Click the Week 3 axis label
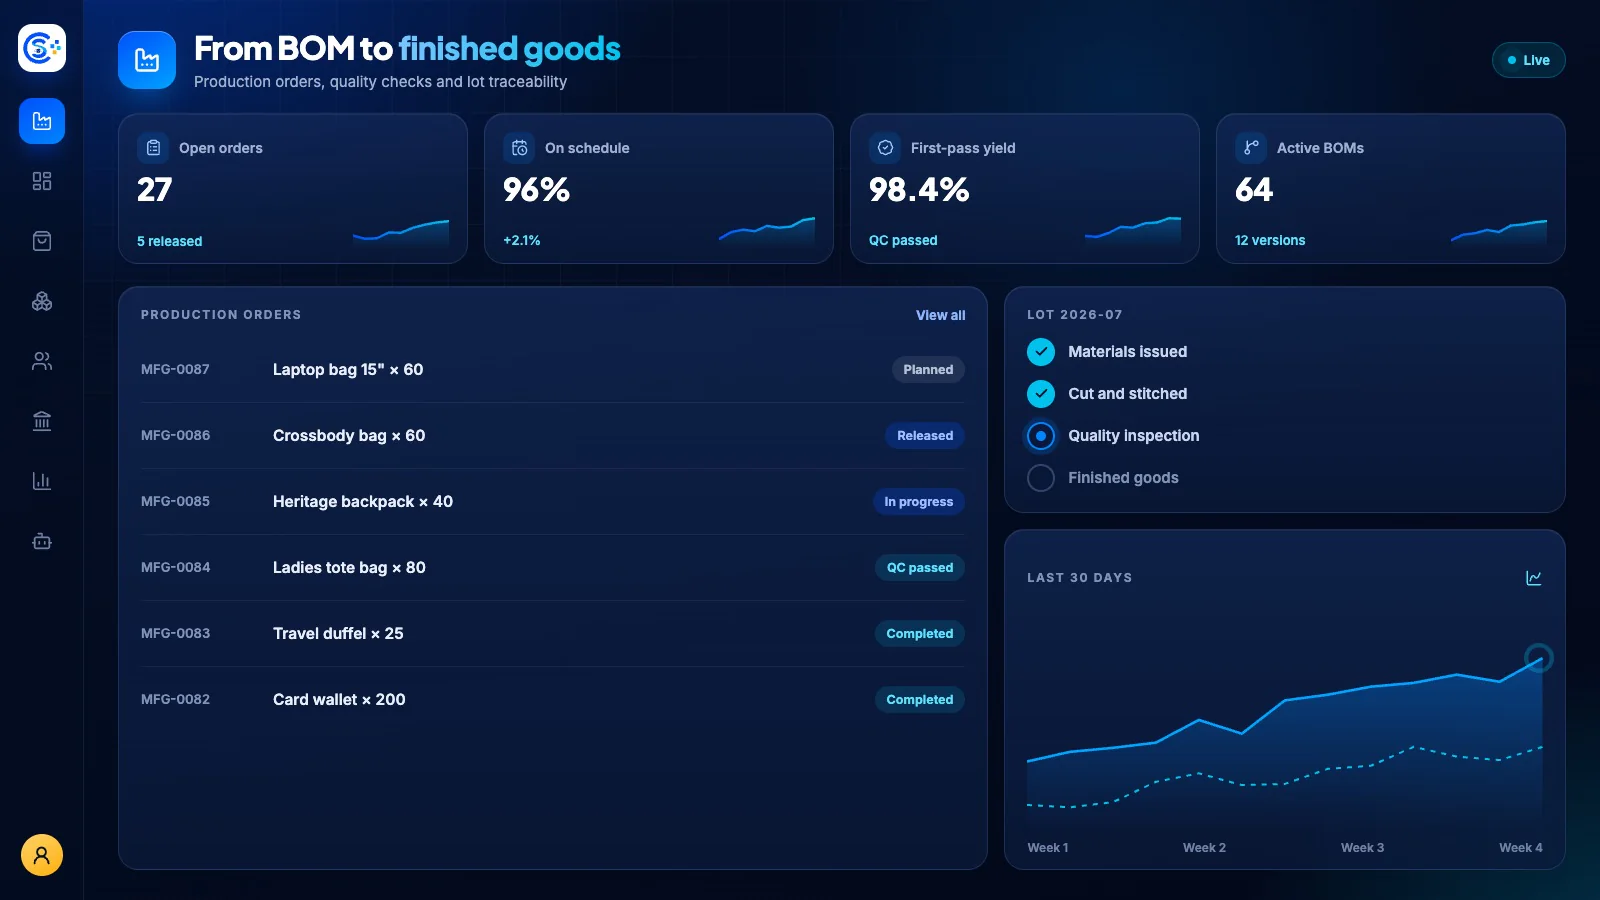Image resolution: width=1600 pixels, height=900 pixels. click(1362, 847)
